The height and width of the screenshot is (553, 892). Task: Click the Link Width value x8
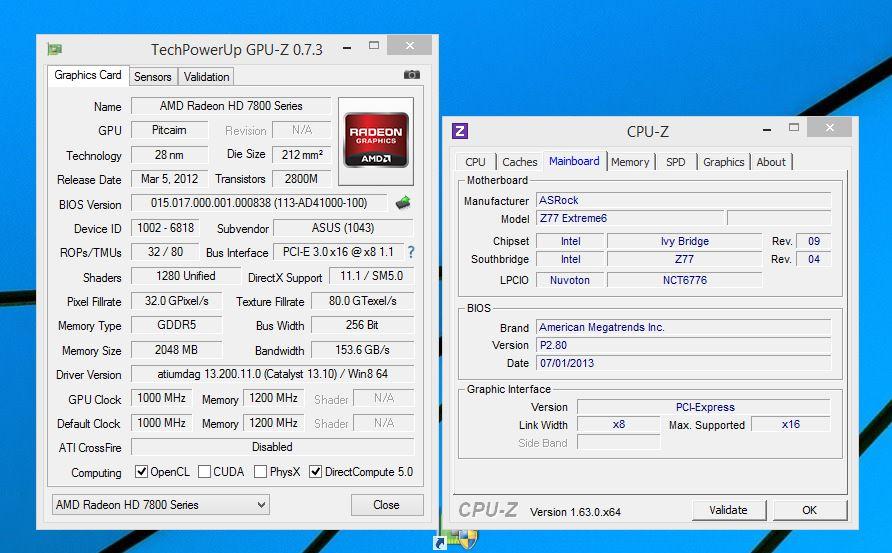pyautogui.click(x=619, y=424)
